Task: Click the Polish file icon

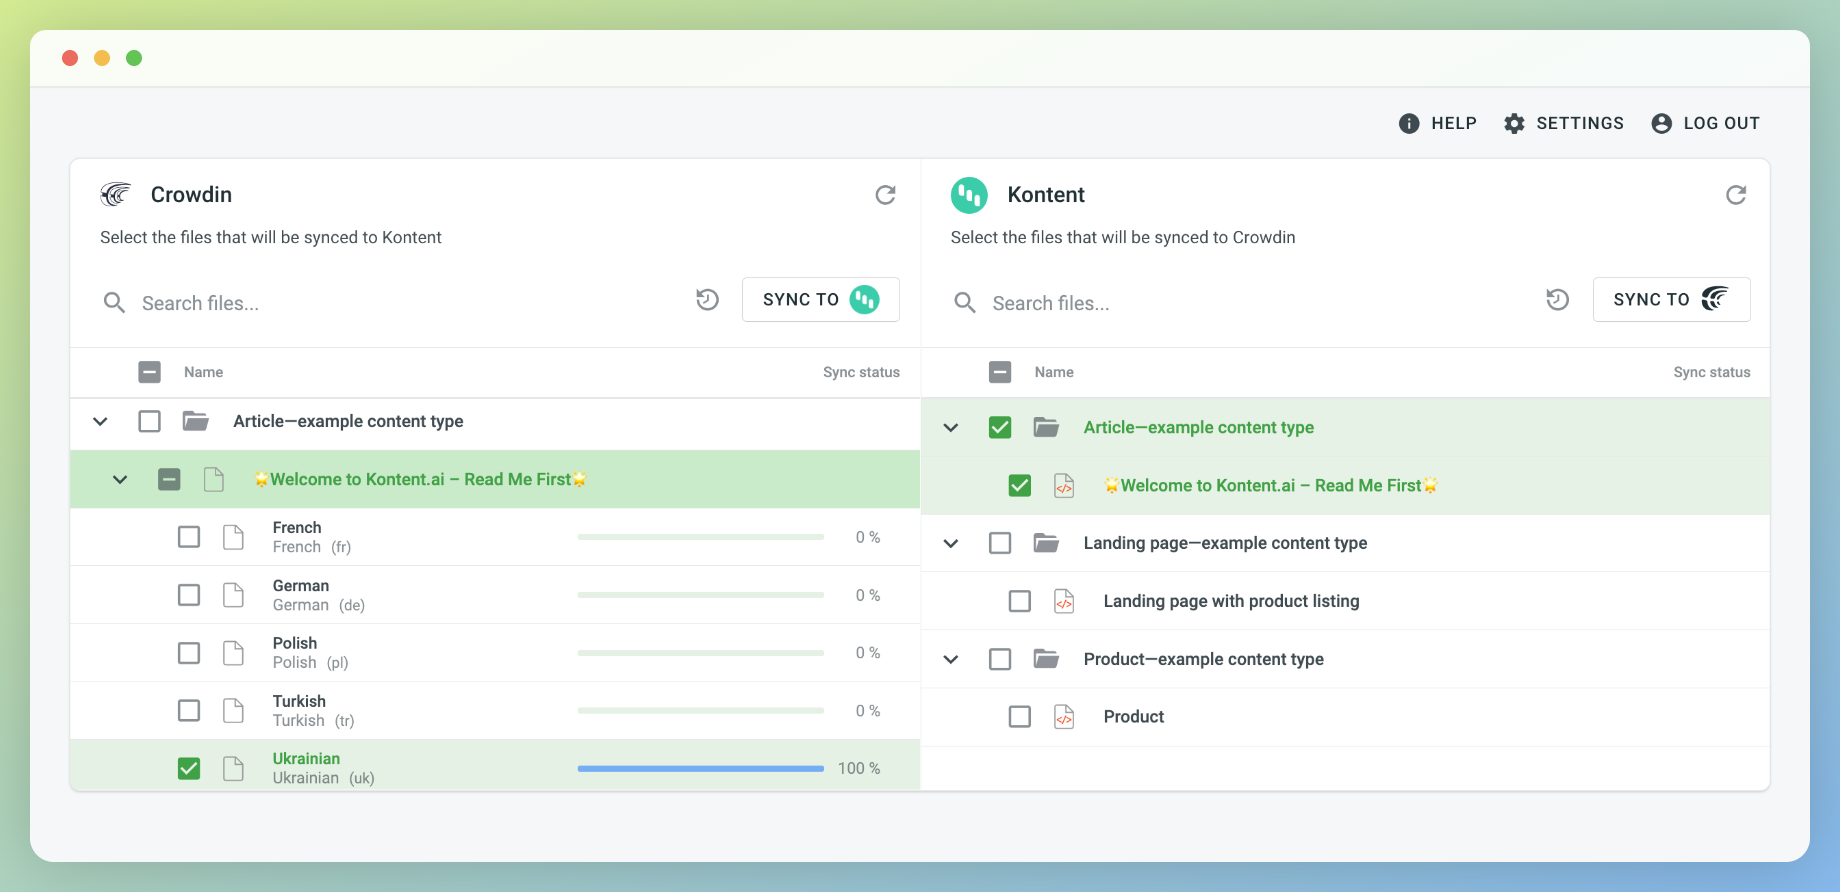Action: click(x=233, y=653)
